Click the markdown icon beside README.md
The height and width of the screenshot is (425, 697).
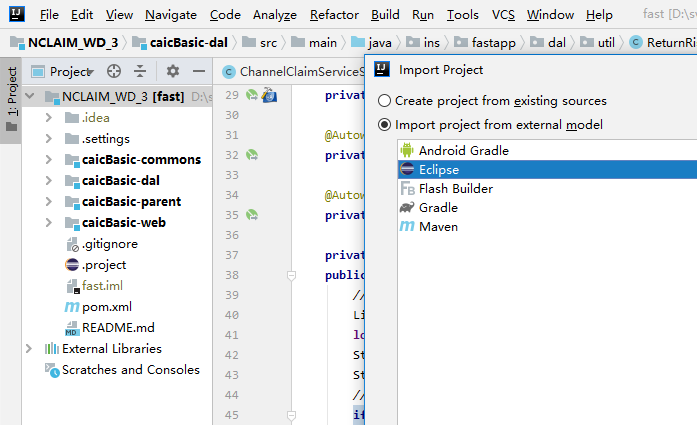[72, 328]
